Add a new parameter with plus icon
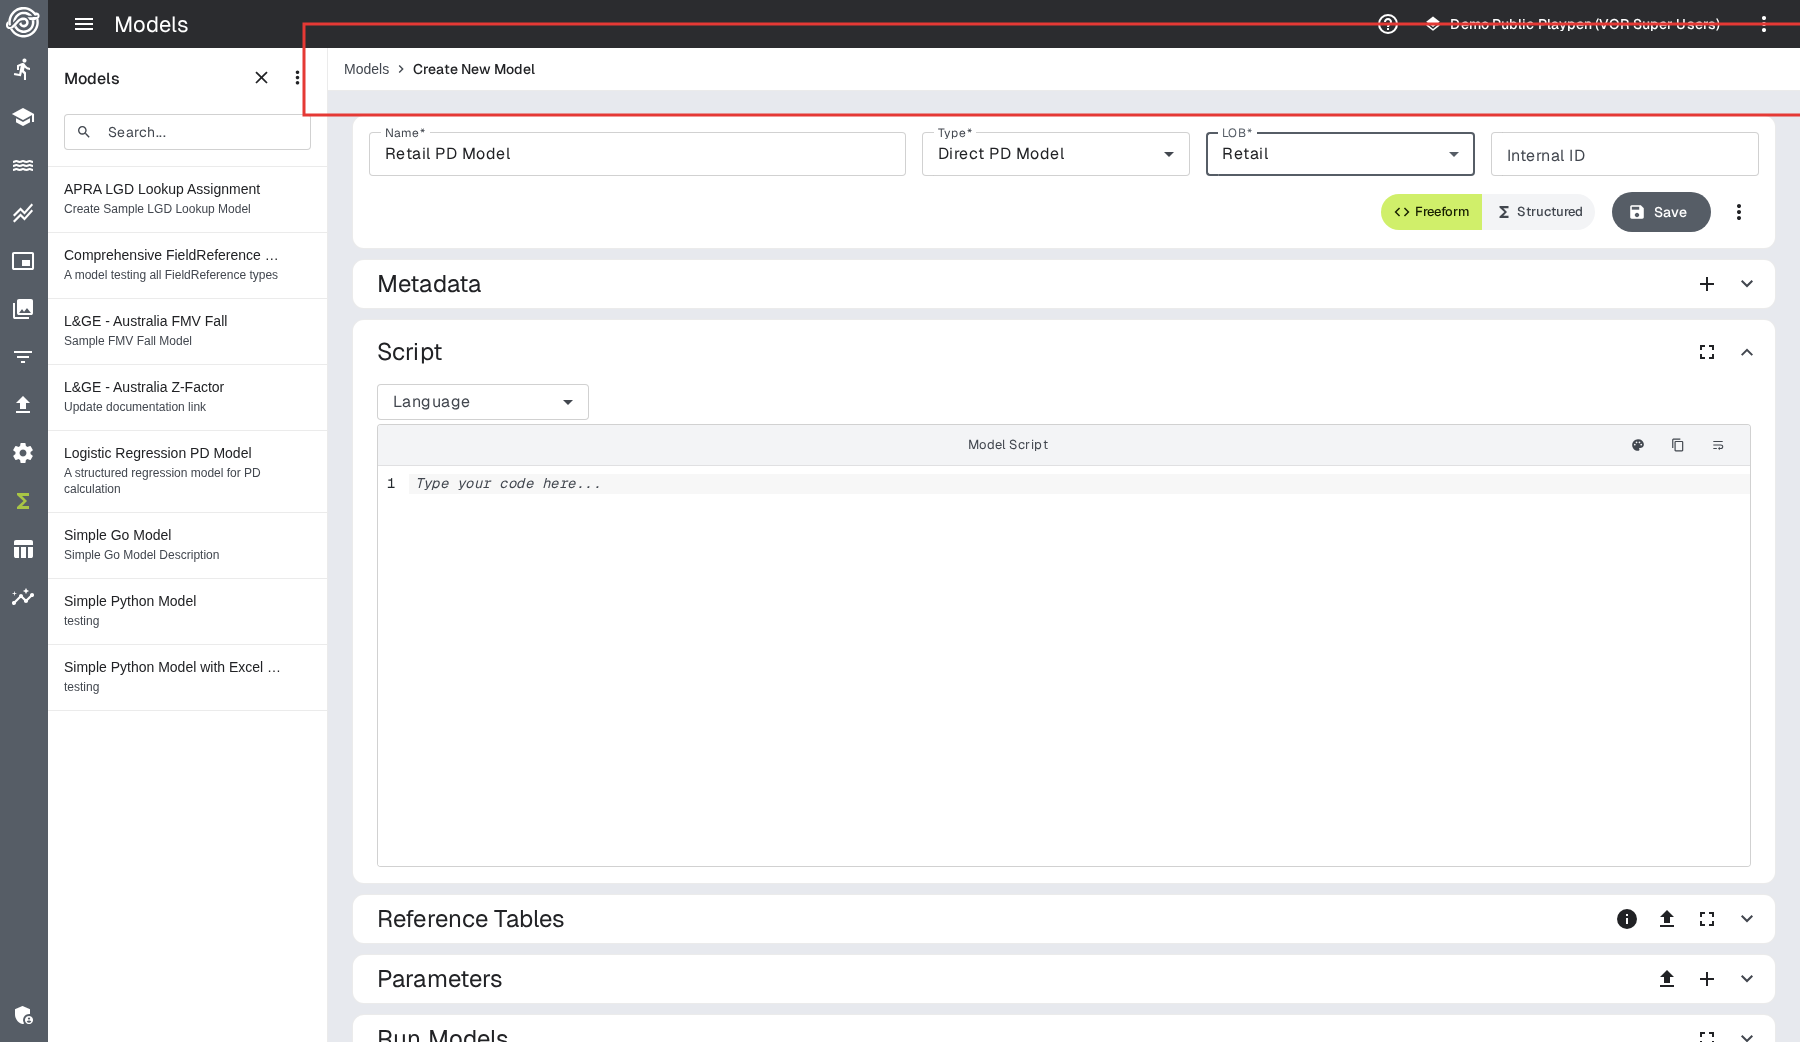 (x=1706, y=979)
